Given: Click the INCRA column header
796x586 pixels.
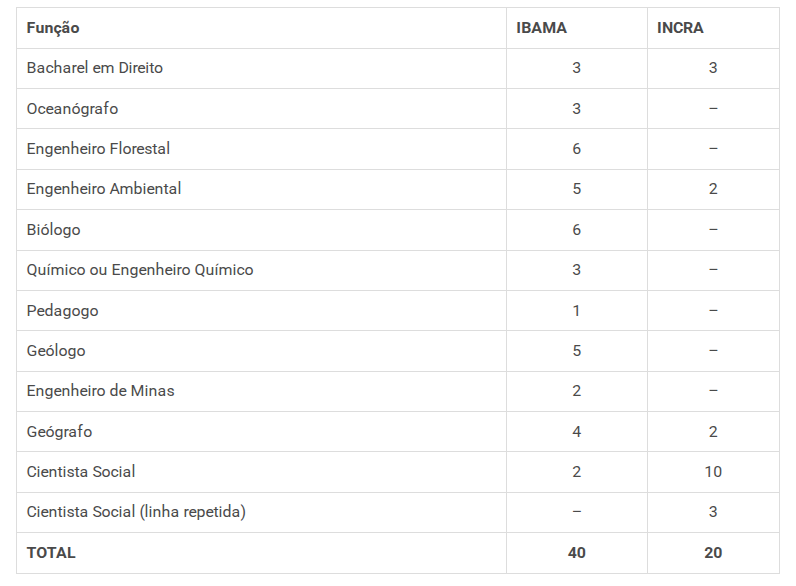Looking at the screenshot, I should (x=680, y=28).
